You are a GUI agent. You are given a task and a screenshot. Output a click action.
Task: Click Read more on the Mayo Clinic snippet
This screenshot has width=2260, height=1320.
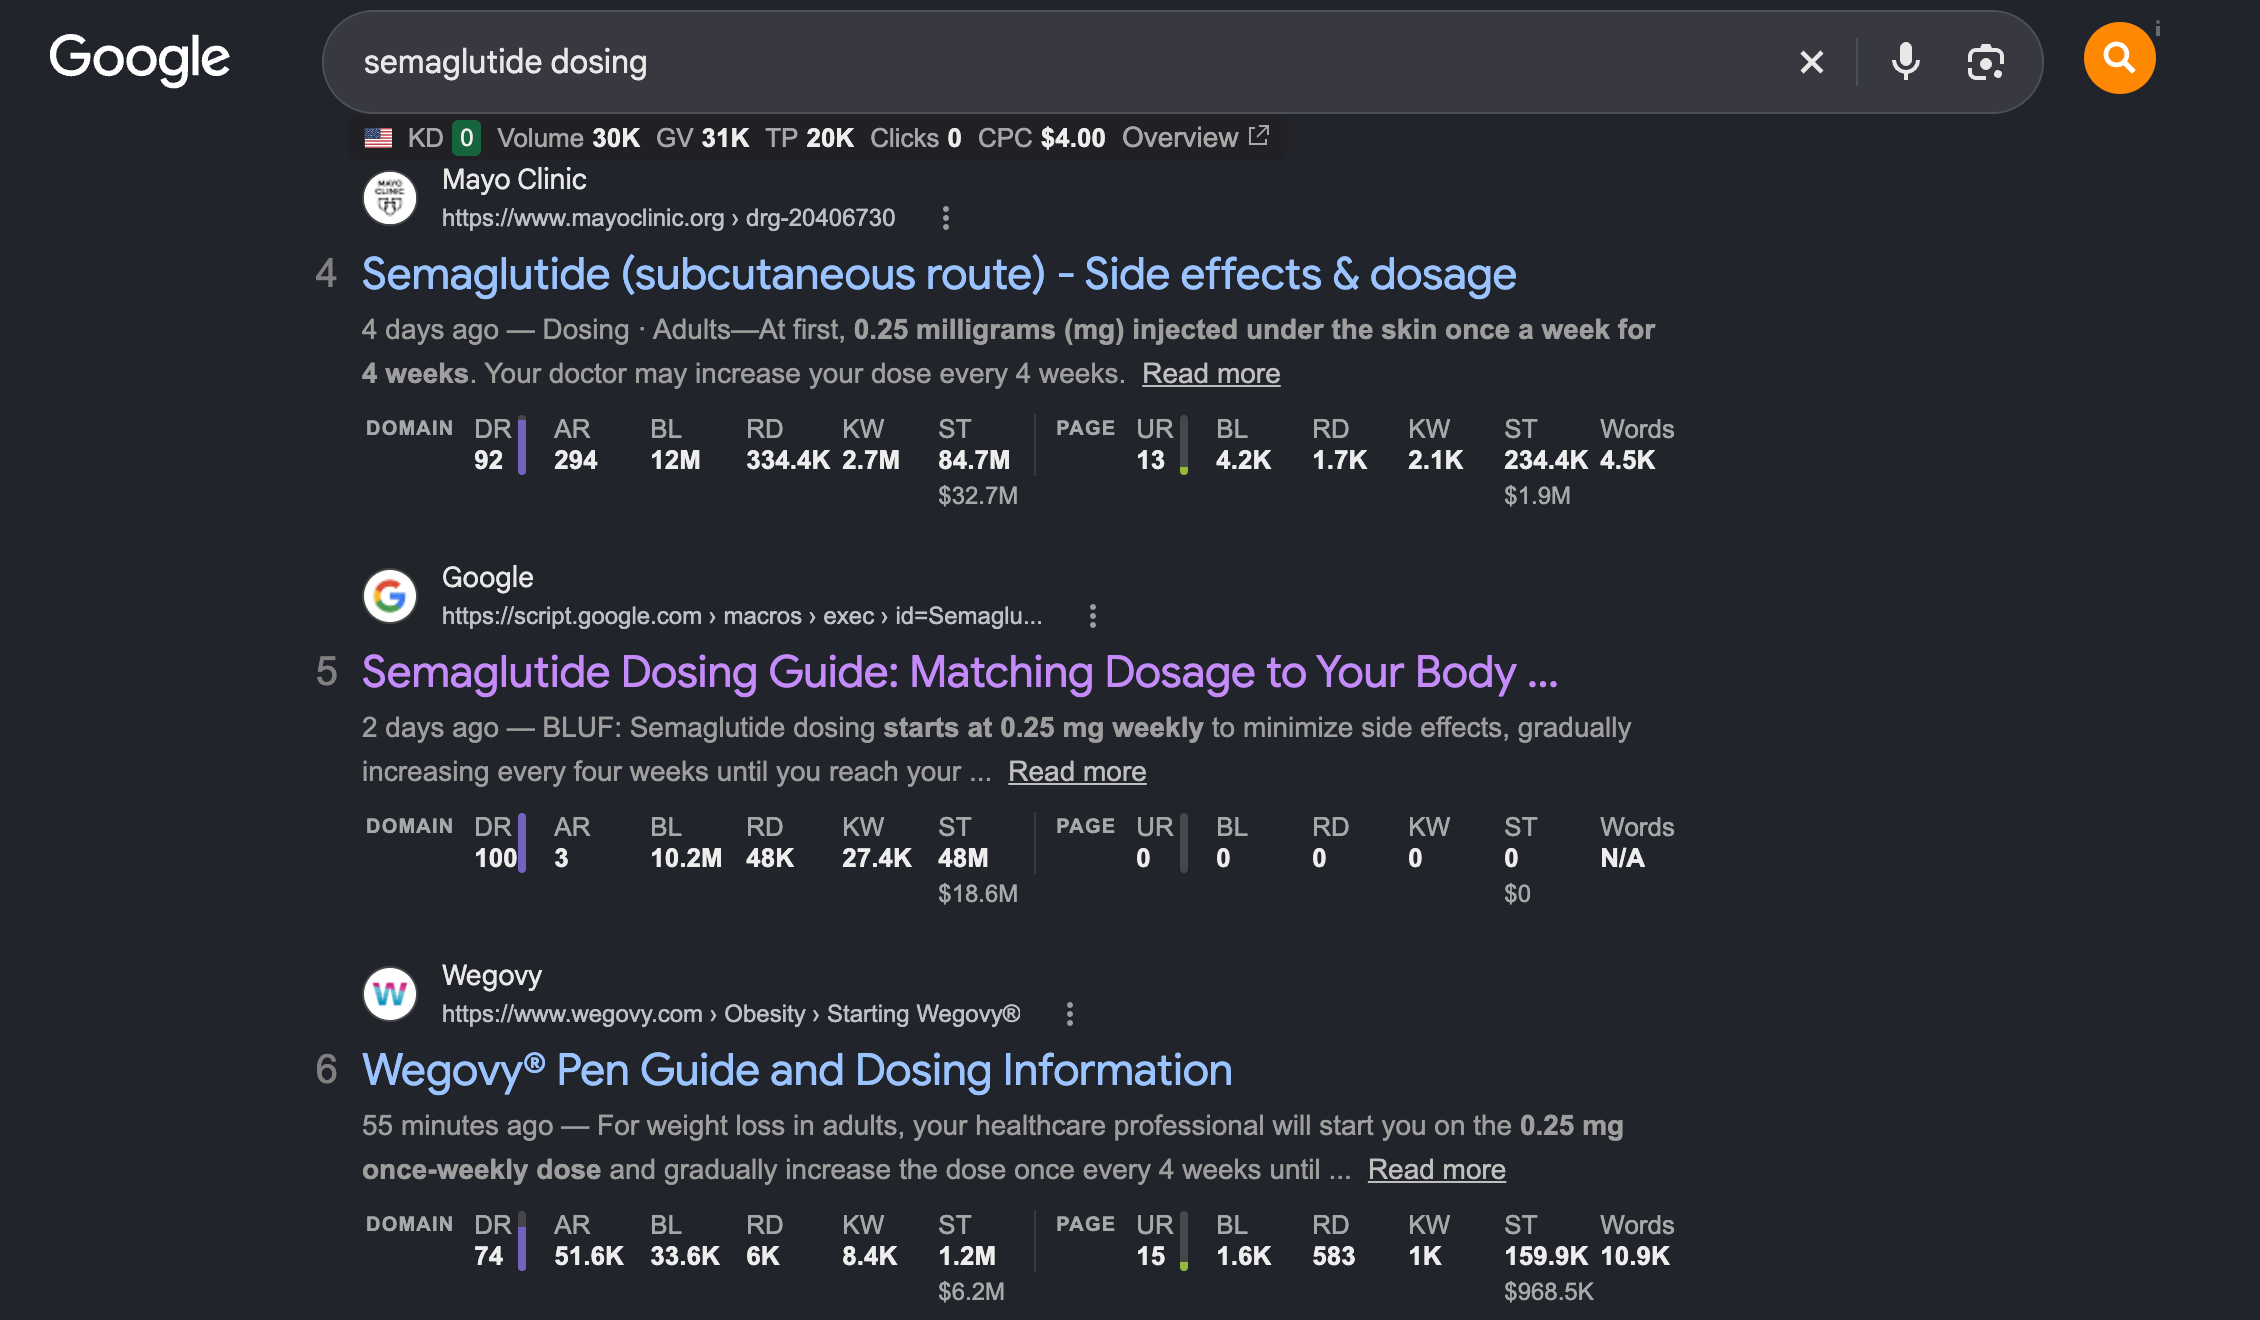coord(1211,373)
